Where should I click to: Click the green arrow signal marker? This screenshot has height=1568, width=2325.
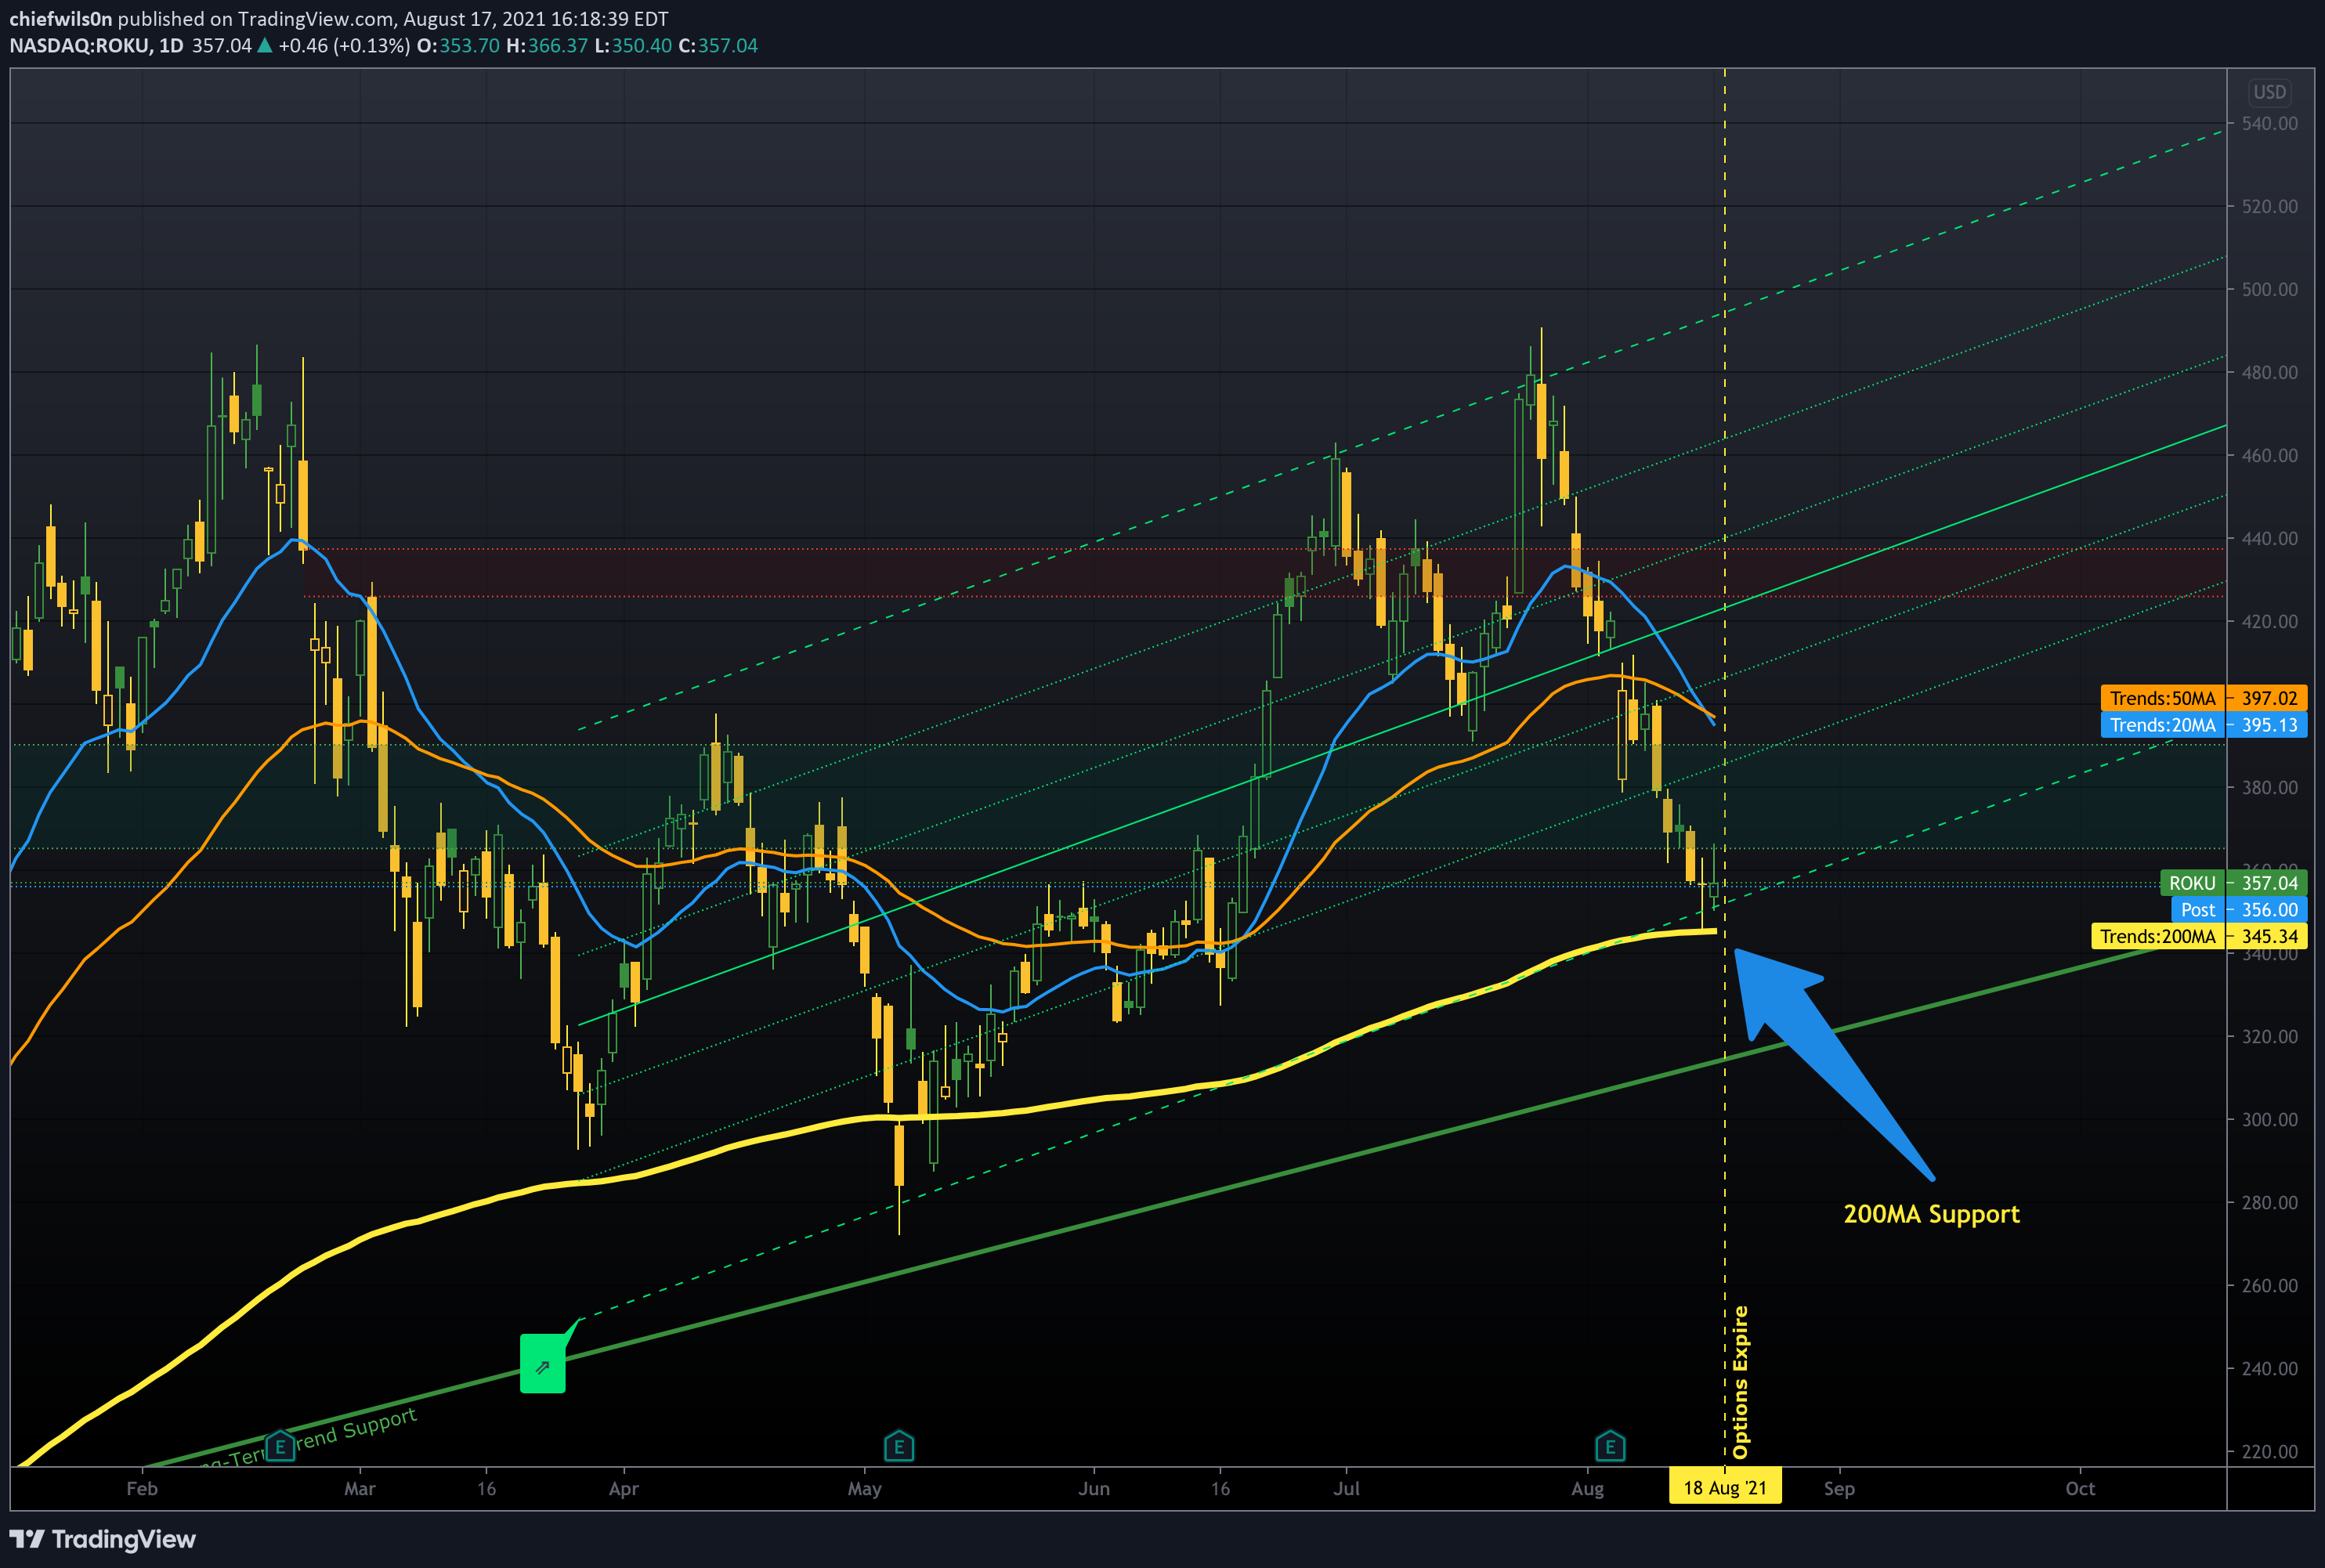click(x=543, y=1364)
